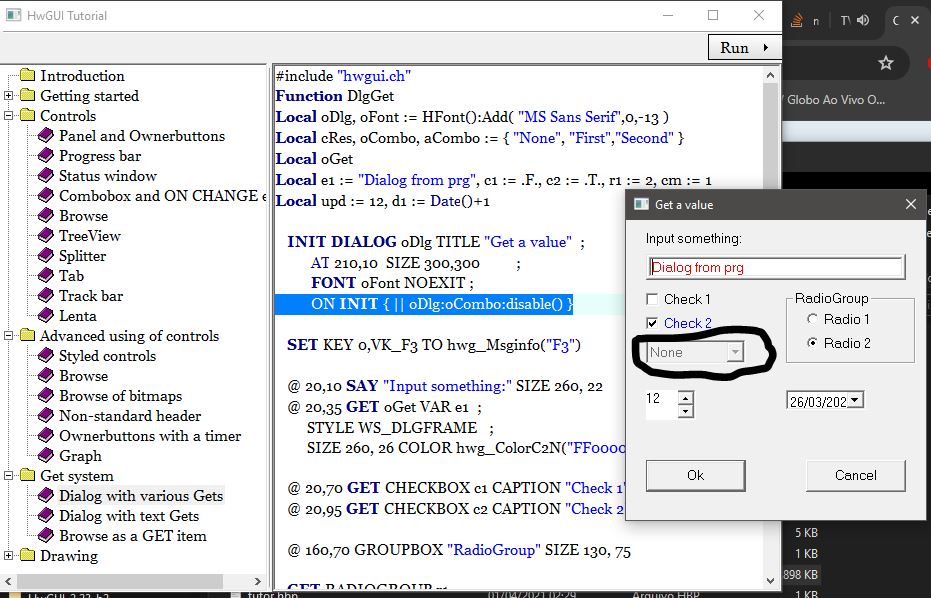
Task: Open the Run menu
Action: pos(744,47)
